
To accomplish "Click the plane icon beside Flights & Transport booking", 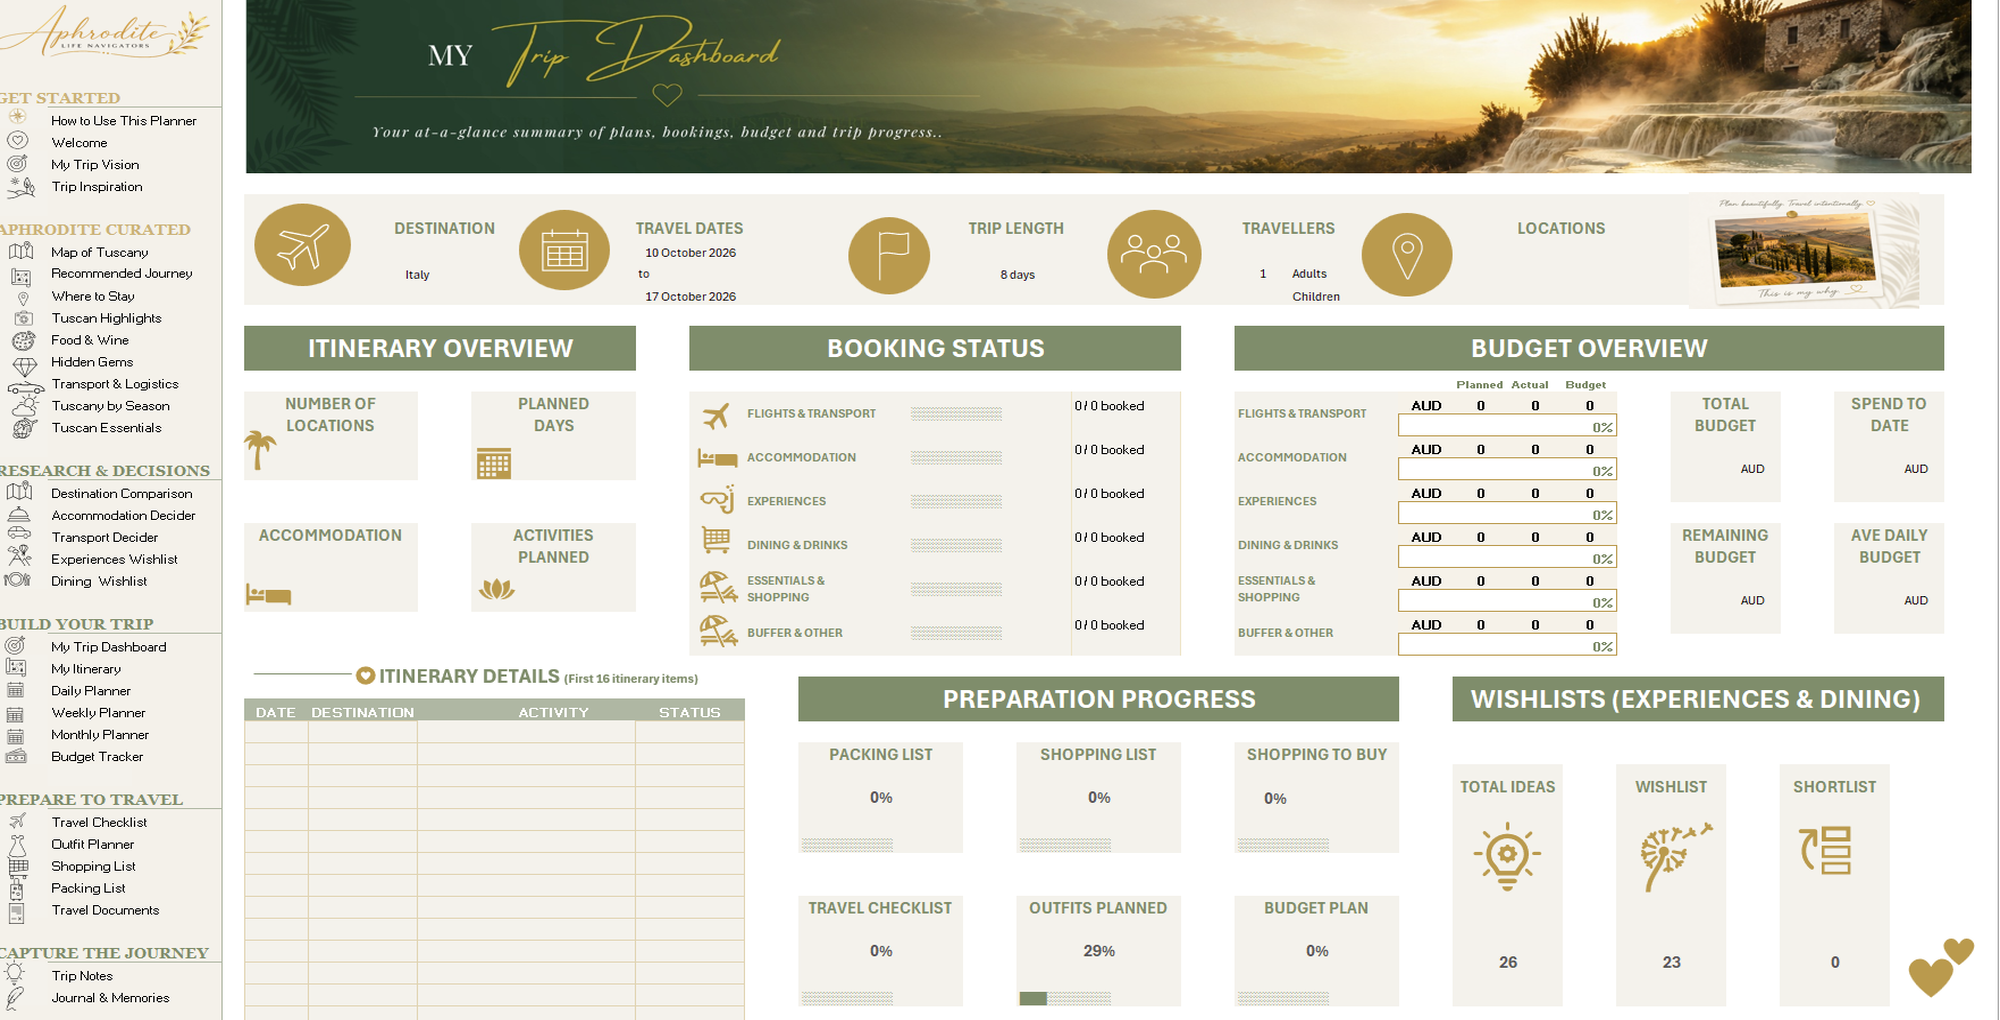I will click(716, 414).
